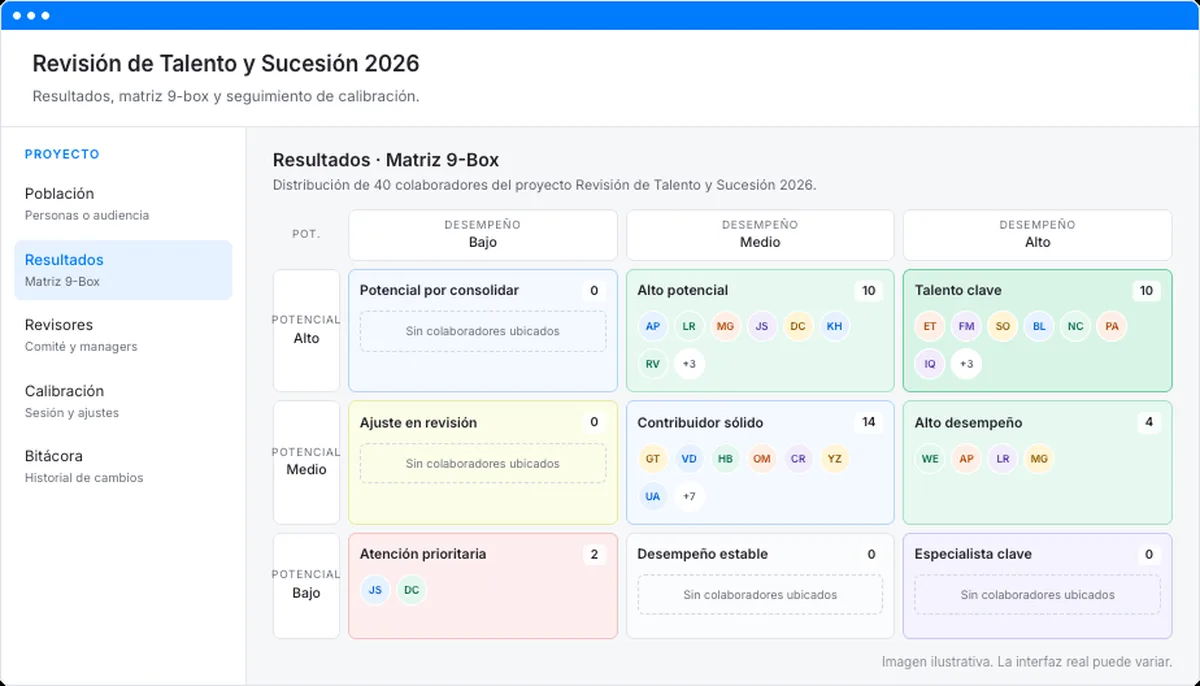Click the count badge 14 in Contribuidor sólido

click(869, 422)
